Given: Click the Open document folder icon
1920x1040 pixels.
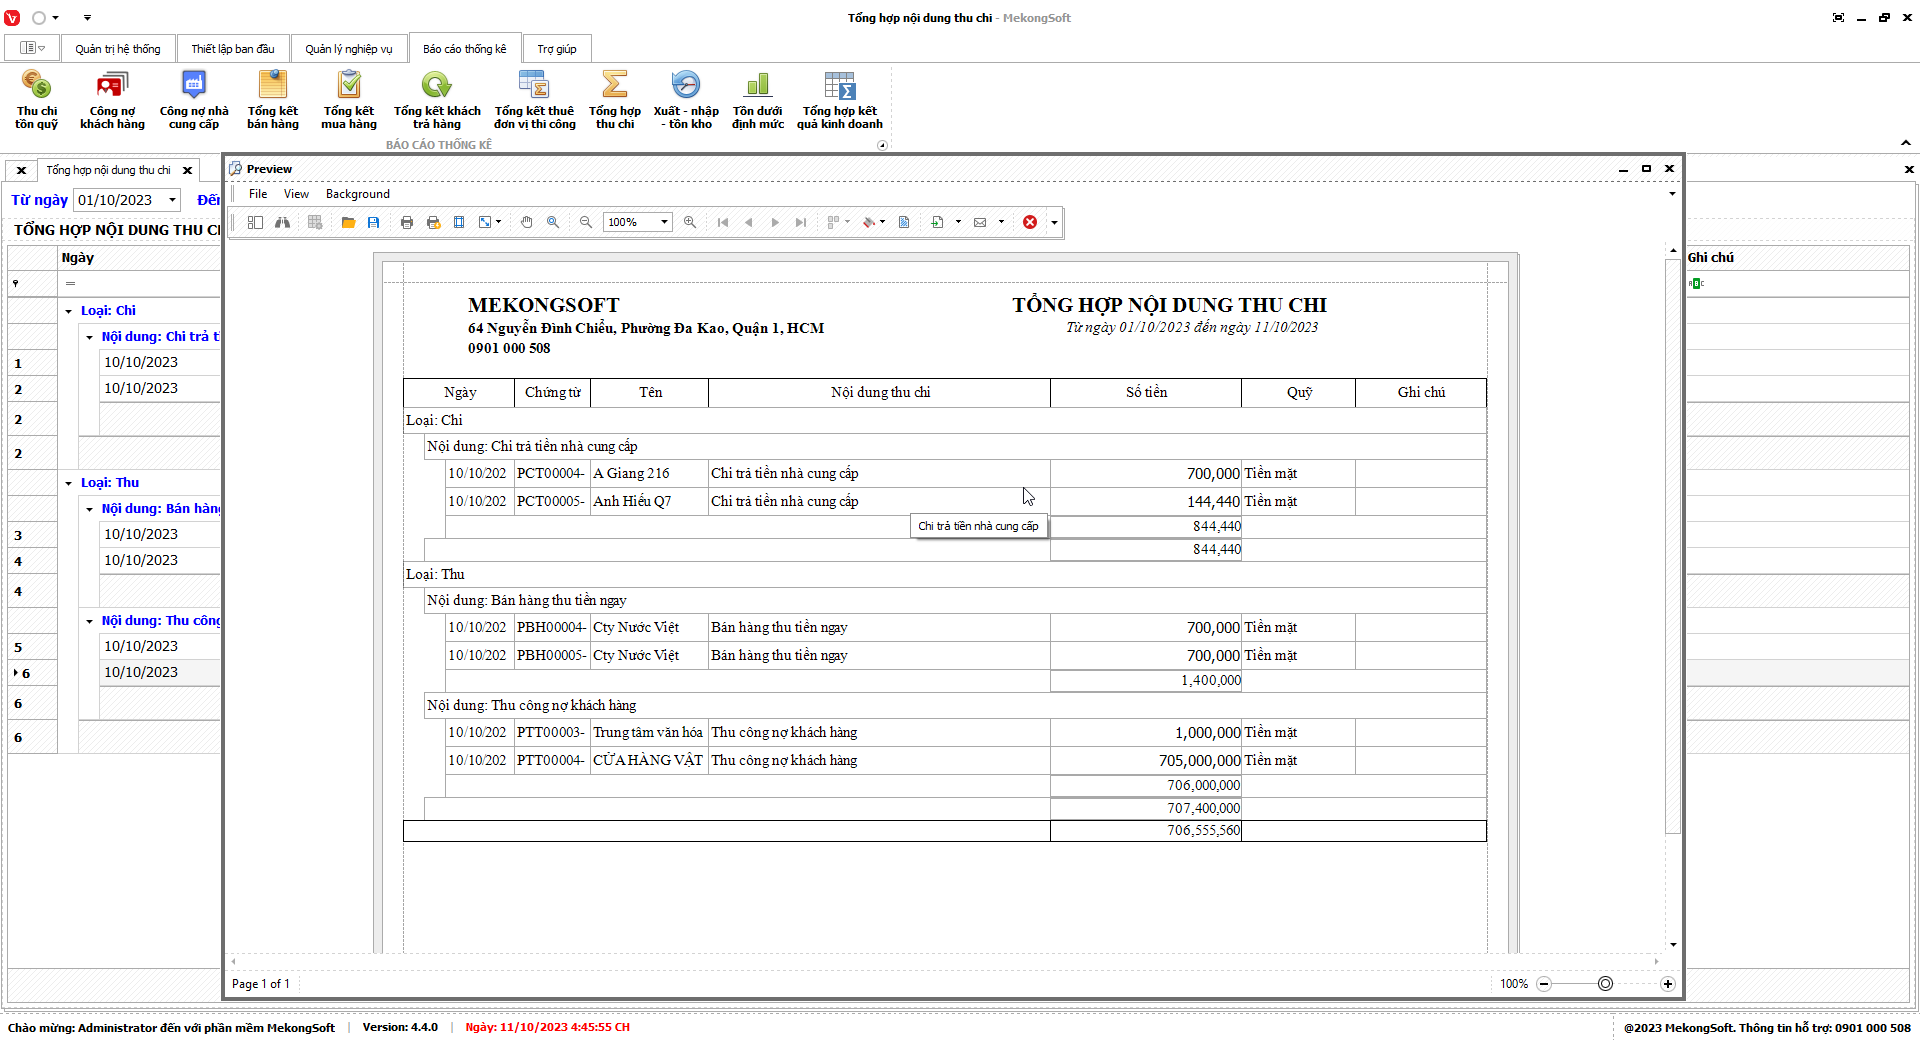Looking at the screenshot, I should coord(348,222).
